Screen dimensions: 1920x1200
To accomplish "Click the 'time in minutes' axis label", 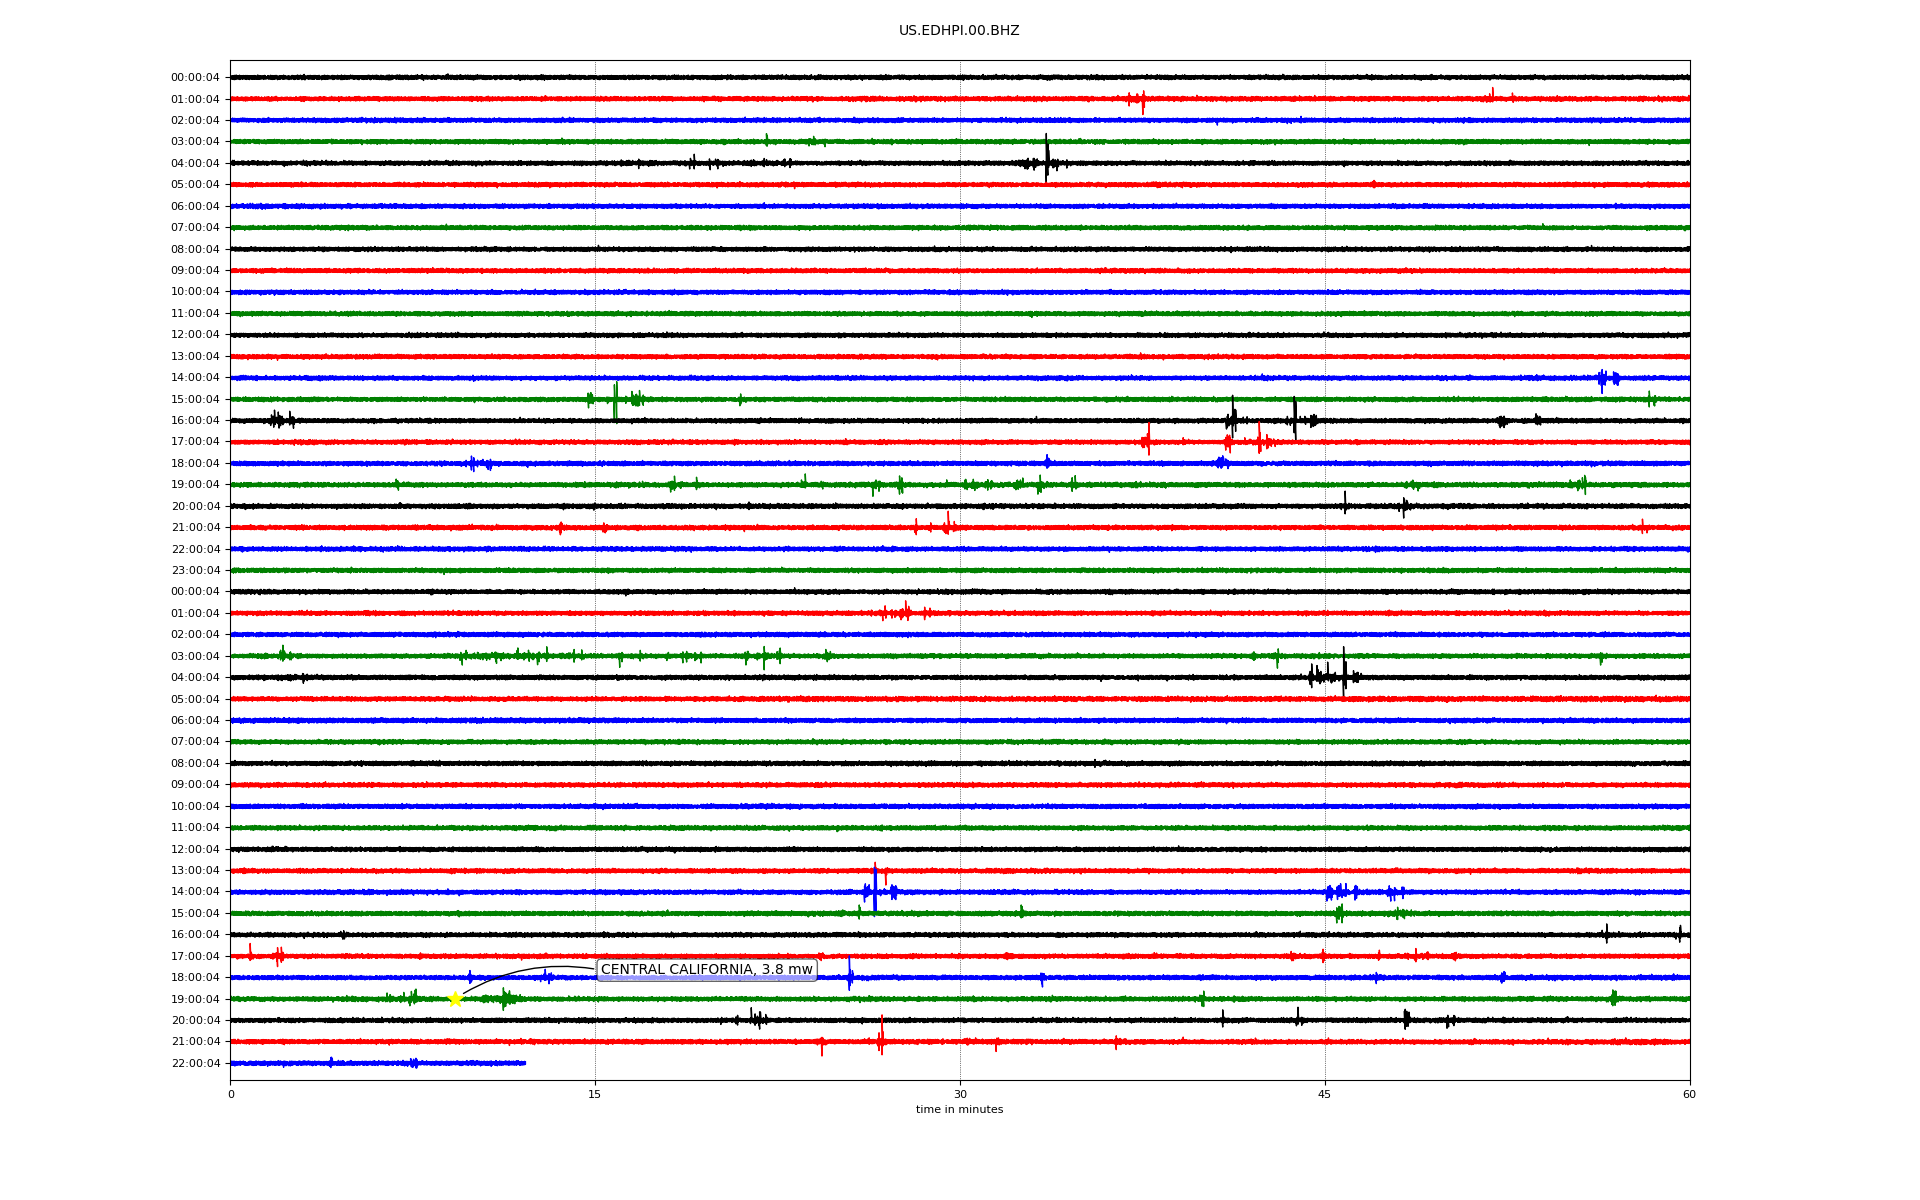I will coord(959,1109).
